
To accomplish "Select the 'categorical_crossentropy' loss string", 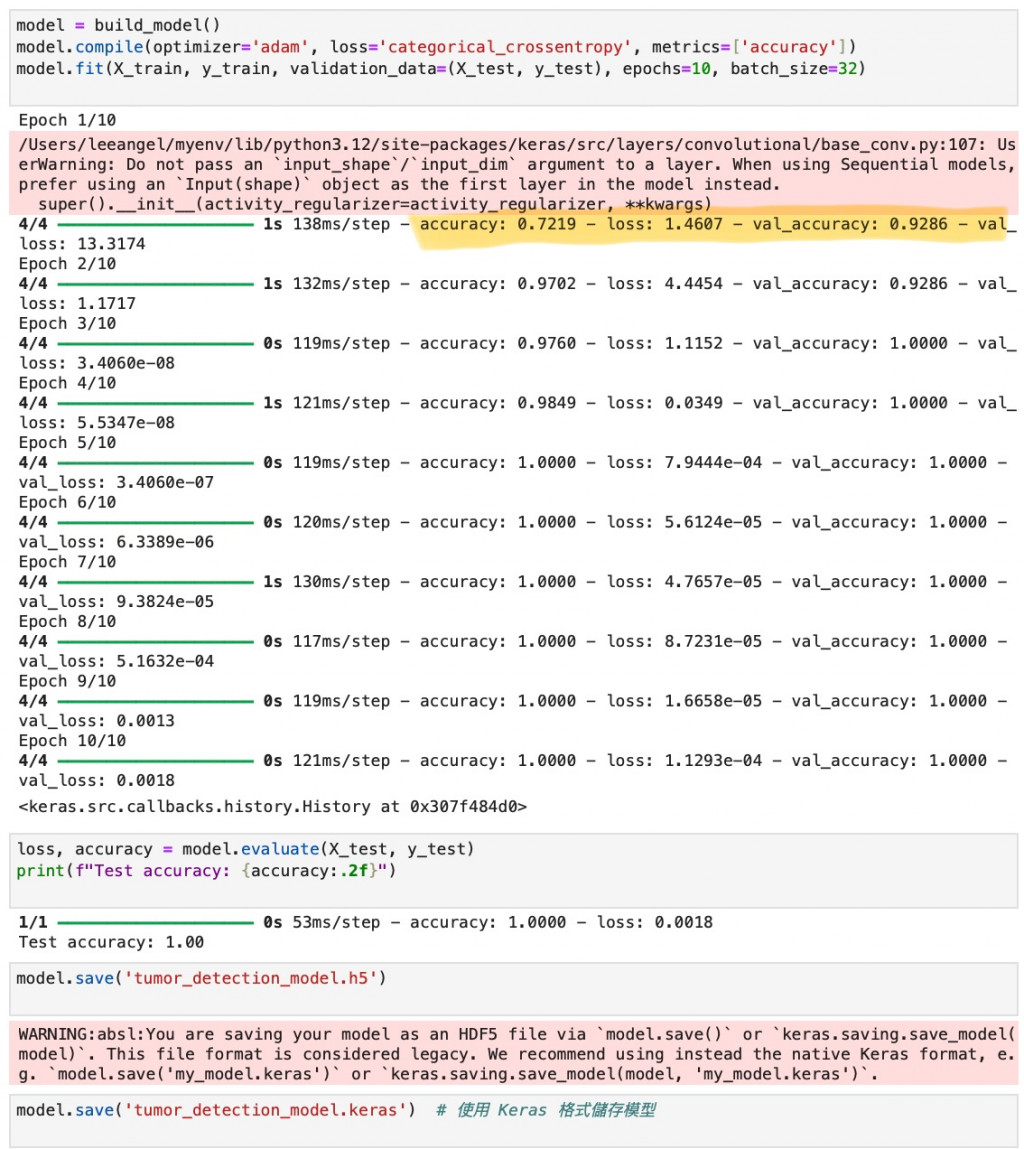I will pyautogui.click(x=505, y=47).
